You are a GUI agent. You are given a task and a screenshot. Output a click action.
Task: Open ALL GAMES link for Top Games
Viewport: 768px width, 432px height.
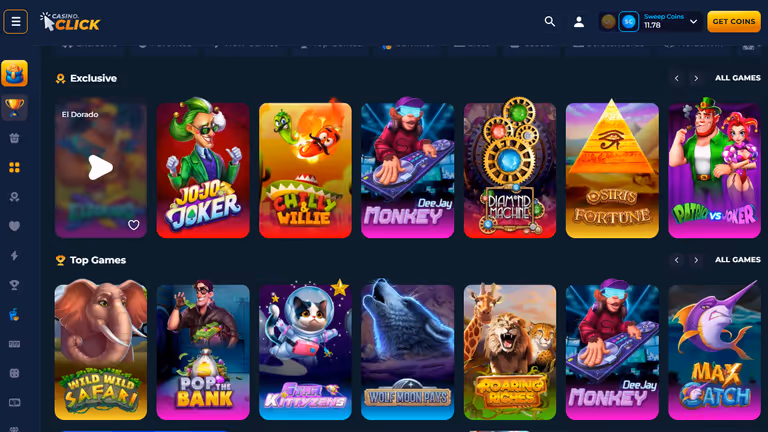click(738, 260)
